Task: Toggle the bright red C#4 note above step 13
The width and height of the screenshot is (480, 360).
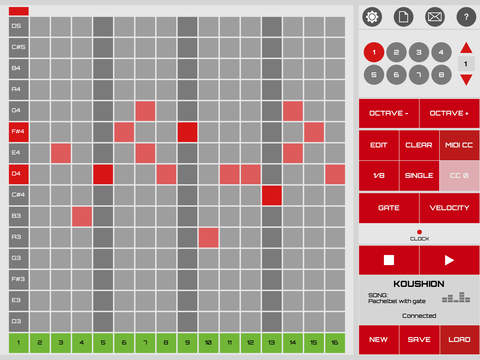Action: [272, 195]
